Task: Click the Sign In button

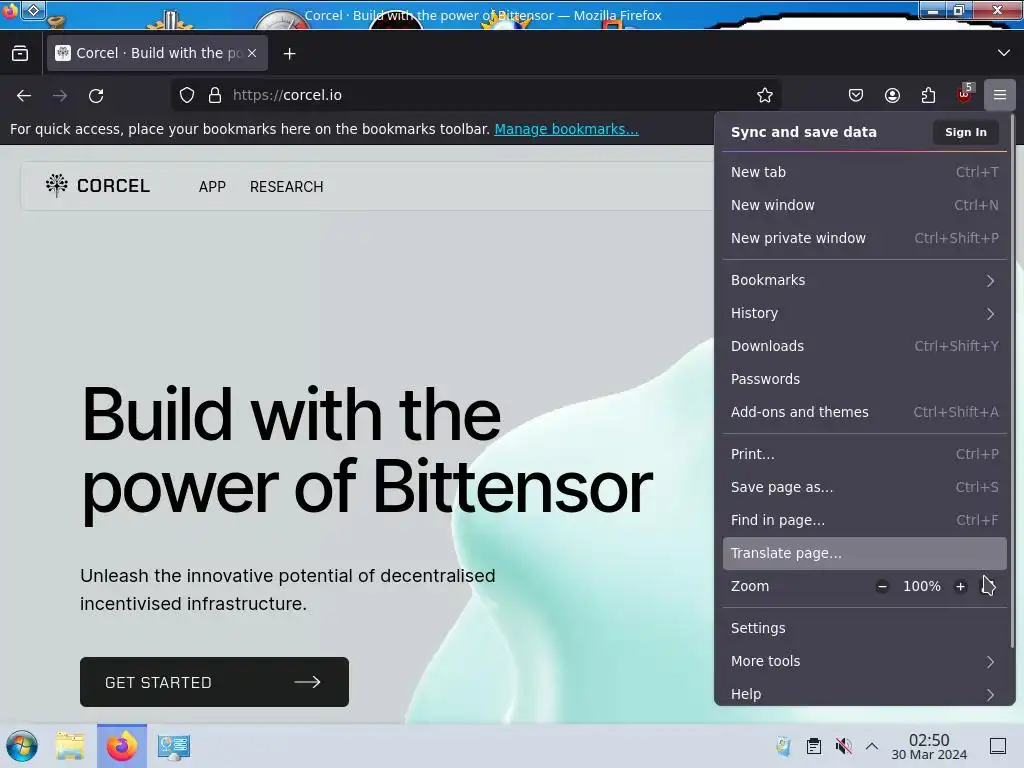Action: click(x=965, y=132)
